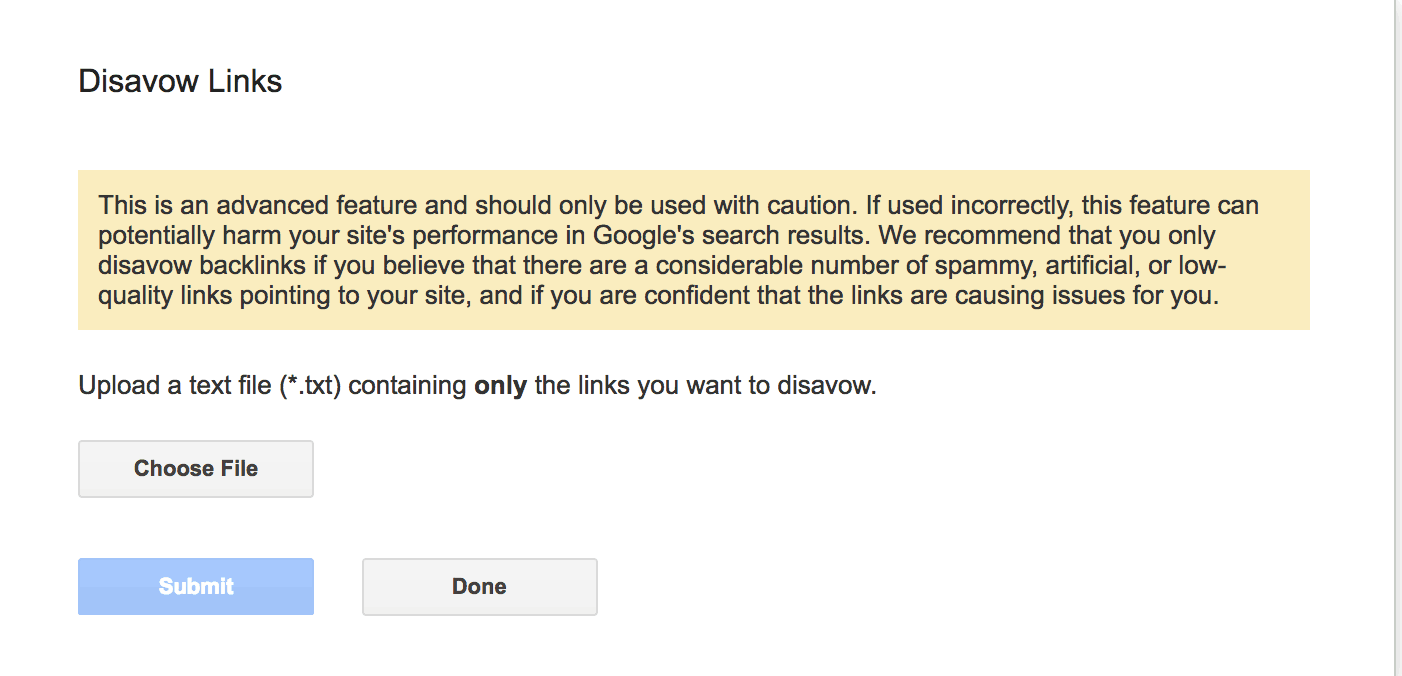Click the Choose File button
Screen dimensions: 1402x676
[196, 469]
